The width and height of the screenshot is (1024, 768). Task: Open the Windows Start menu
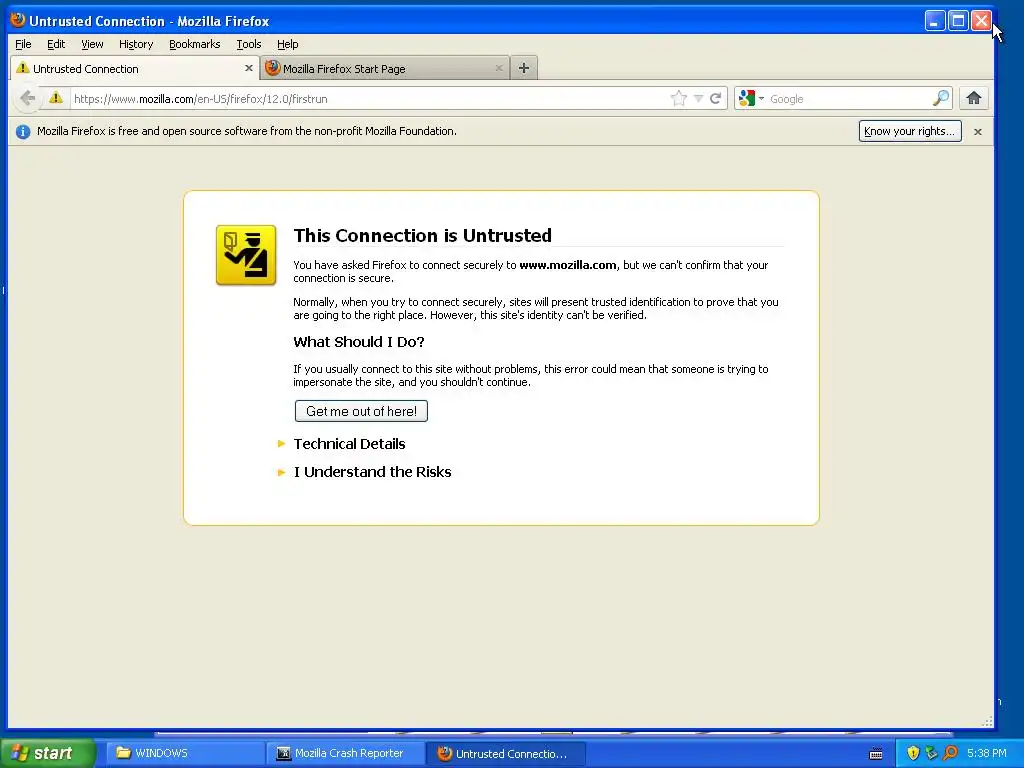pos(47,753)
